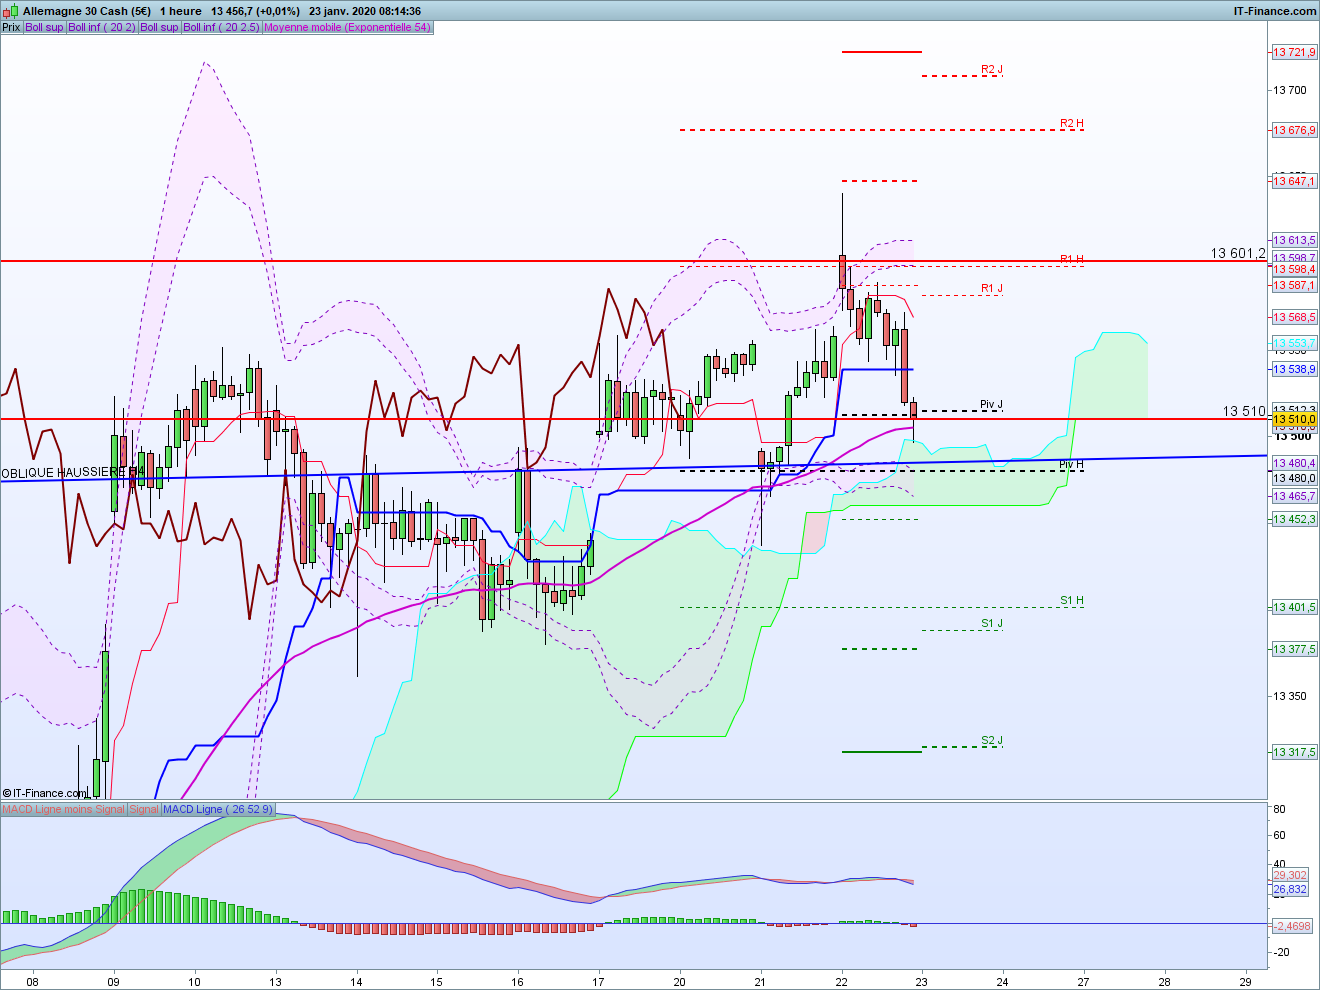Select the Moyenne mobile (Exponentielle 54) tab
Screen dimensions: 1320x990
tap(347, 27)
